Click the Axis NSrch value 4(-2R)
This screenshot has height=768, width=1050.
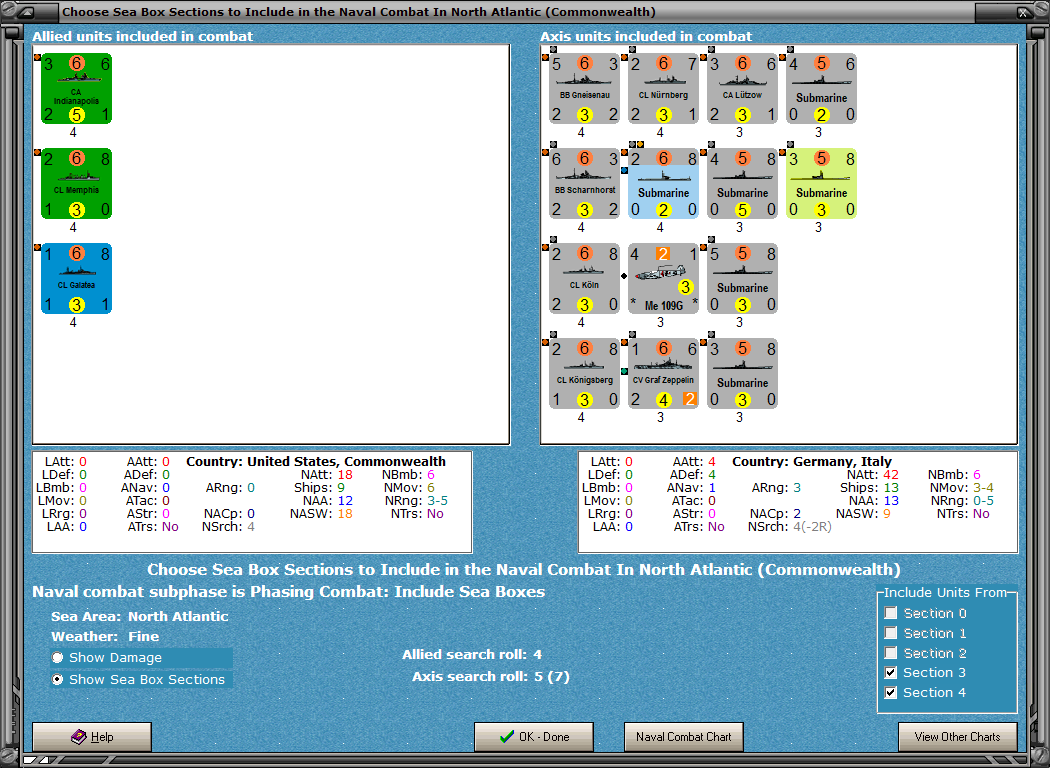[812, 527]
